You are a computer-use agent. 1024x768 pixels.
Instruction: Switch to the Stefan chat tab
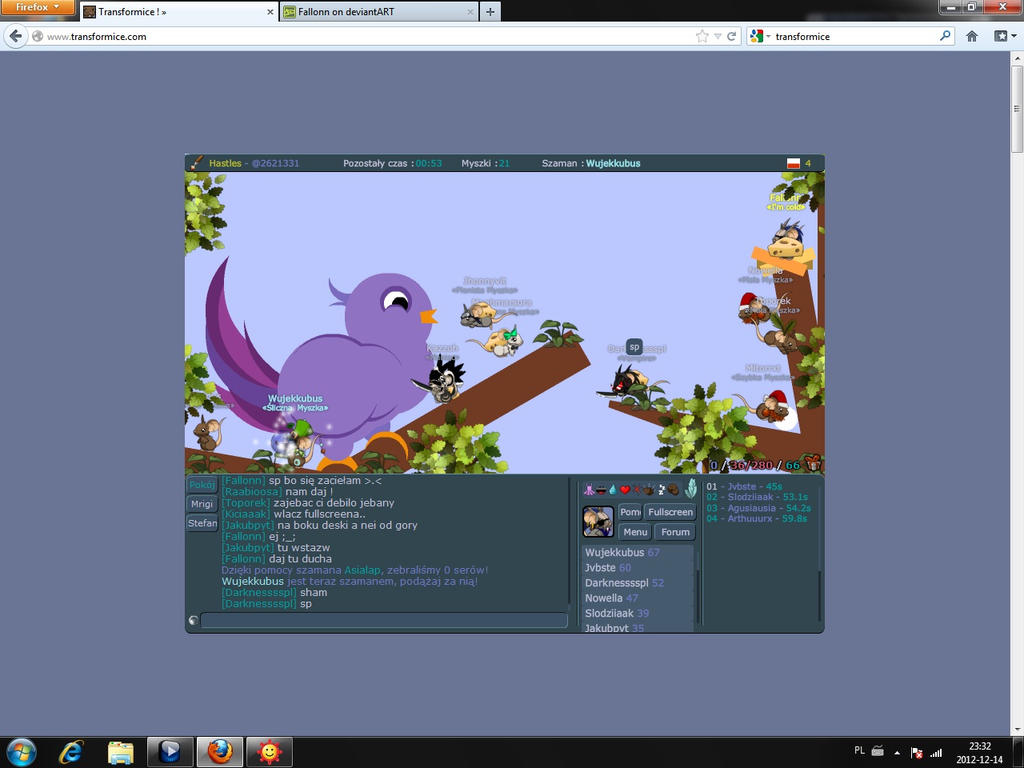tap(202, 523)
